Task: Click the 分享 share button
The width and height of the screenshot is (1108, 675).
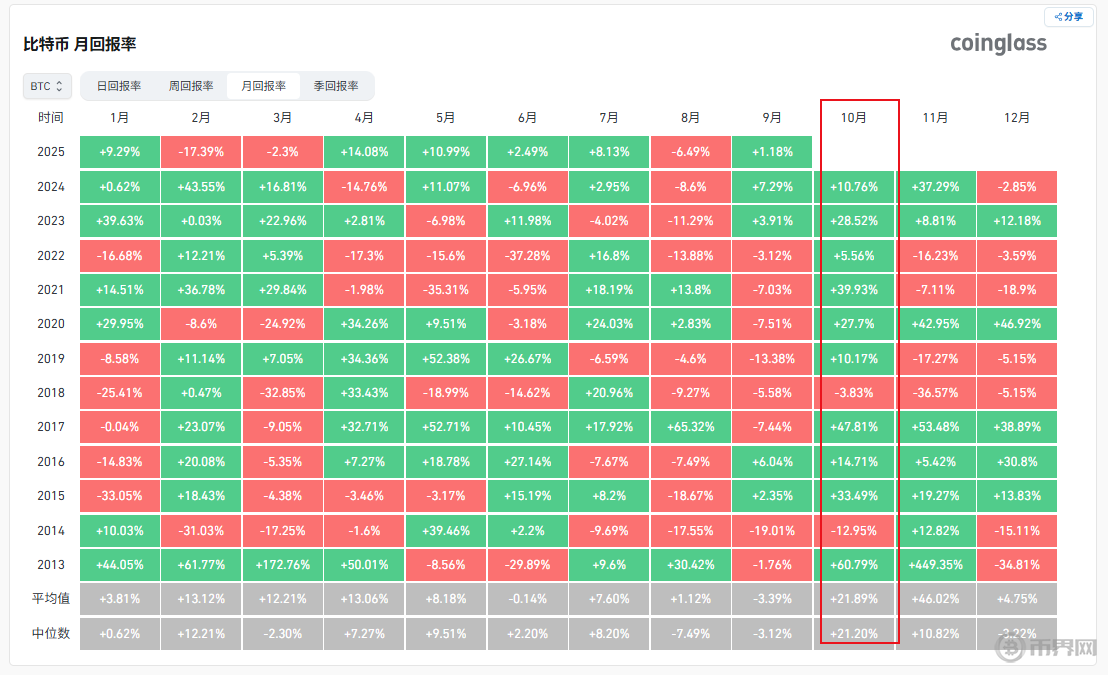Action: 1069,17
